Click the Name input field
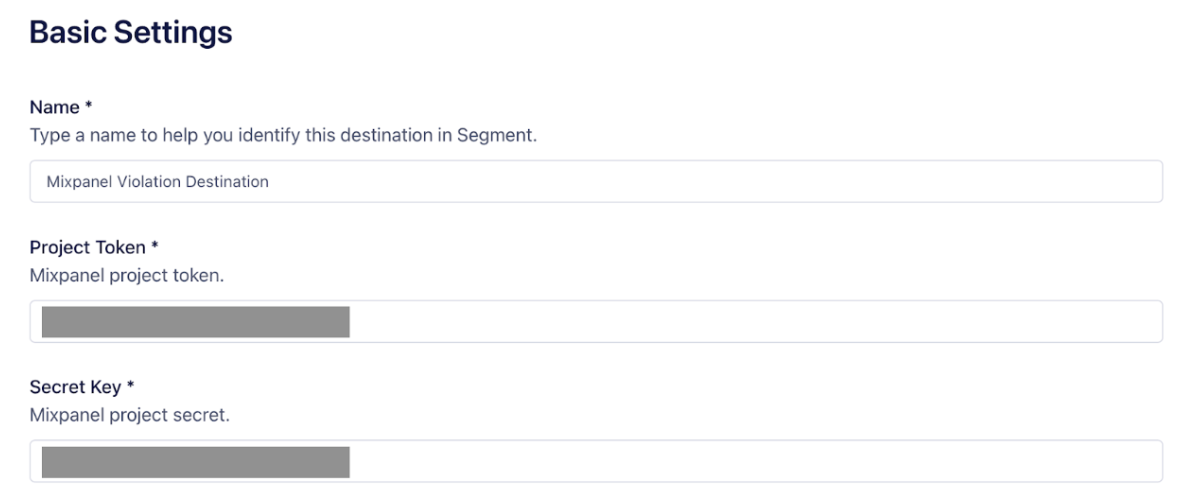This screenshot has width=1183, height=500. (x=700, y=182)
